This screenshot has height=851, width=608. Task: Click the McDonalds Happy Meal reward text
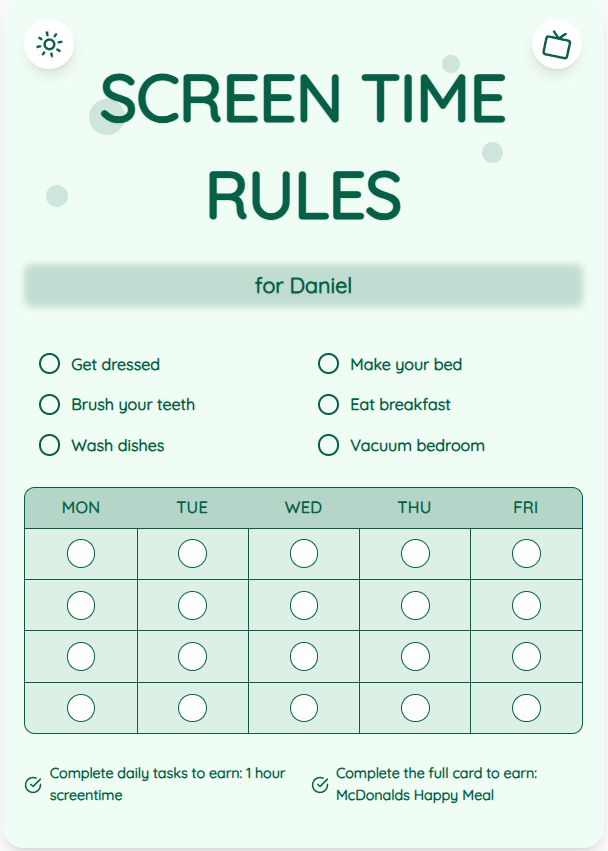click(x=415, y=796)
